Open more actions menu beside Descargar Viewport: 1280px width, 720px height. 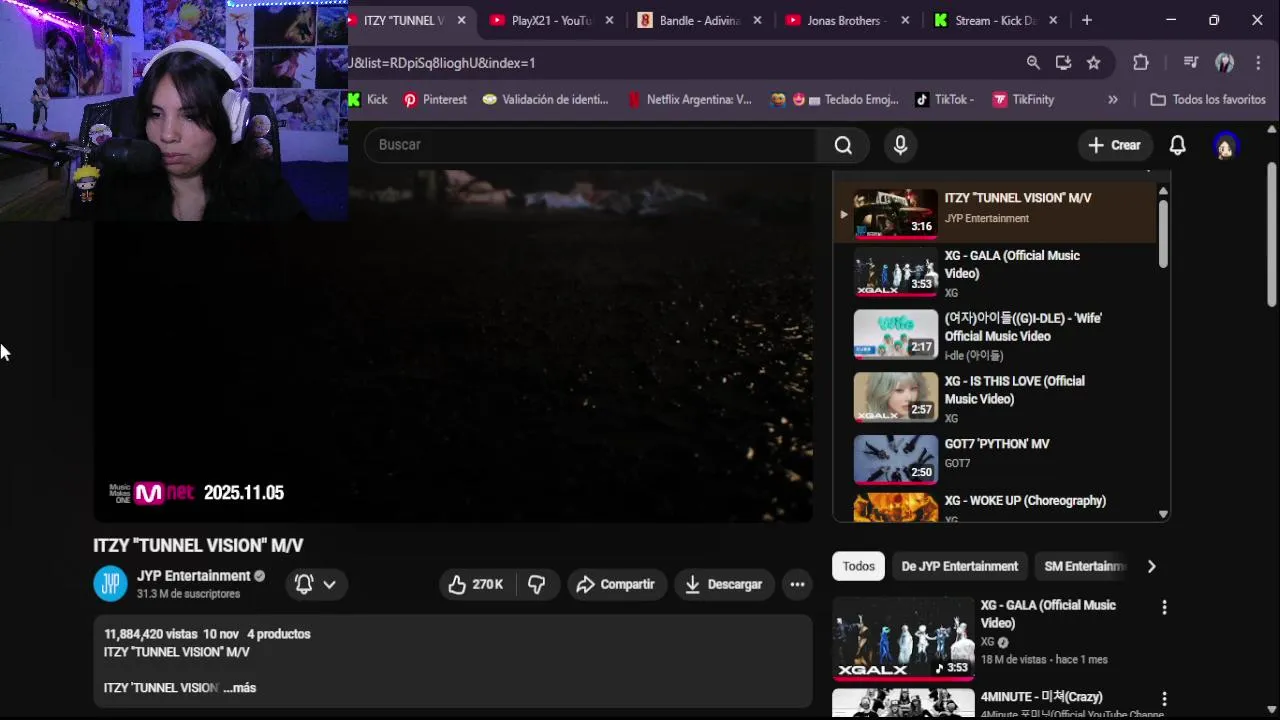point(797,584)
